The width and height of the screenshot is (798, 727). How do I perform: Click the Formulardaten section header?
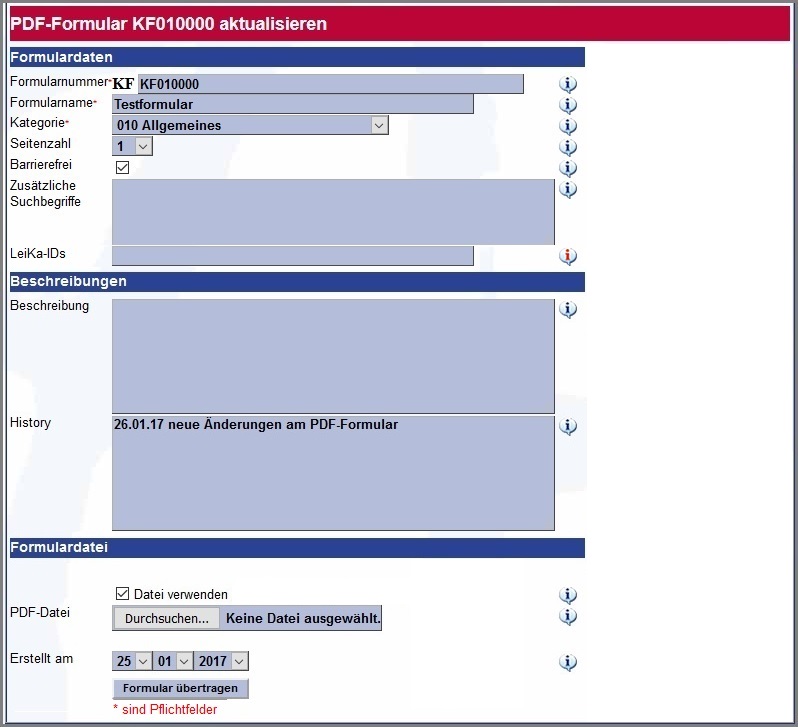click(x=297, y=57)
